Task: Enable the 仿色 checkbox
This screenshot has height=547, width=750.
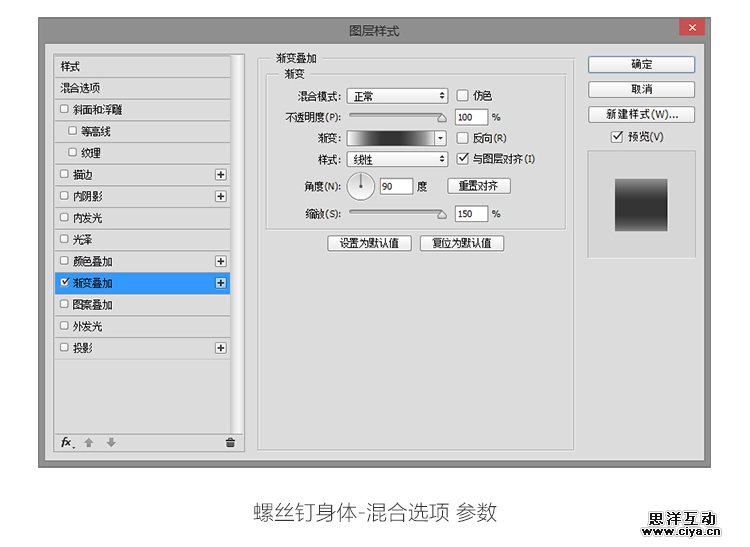Action: click(x=463, y=96)
